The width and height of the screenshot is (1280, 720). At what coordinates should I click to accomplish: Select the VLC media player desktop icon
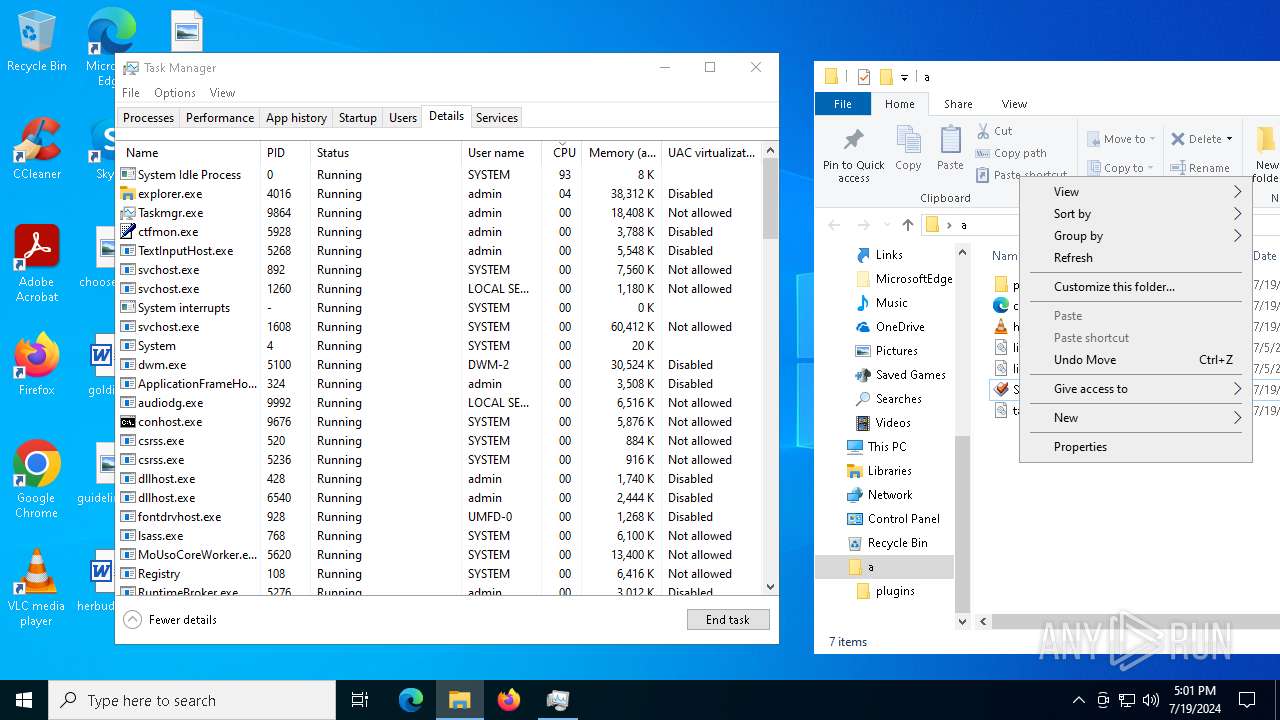click(x=36, y=588)
